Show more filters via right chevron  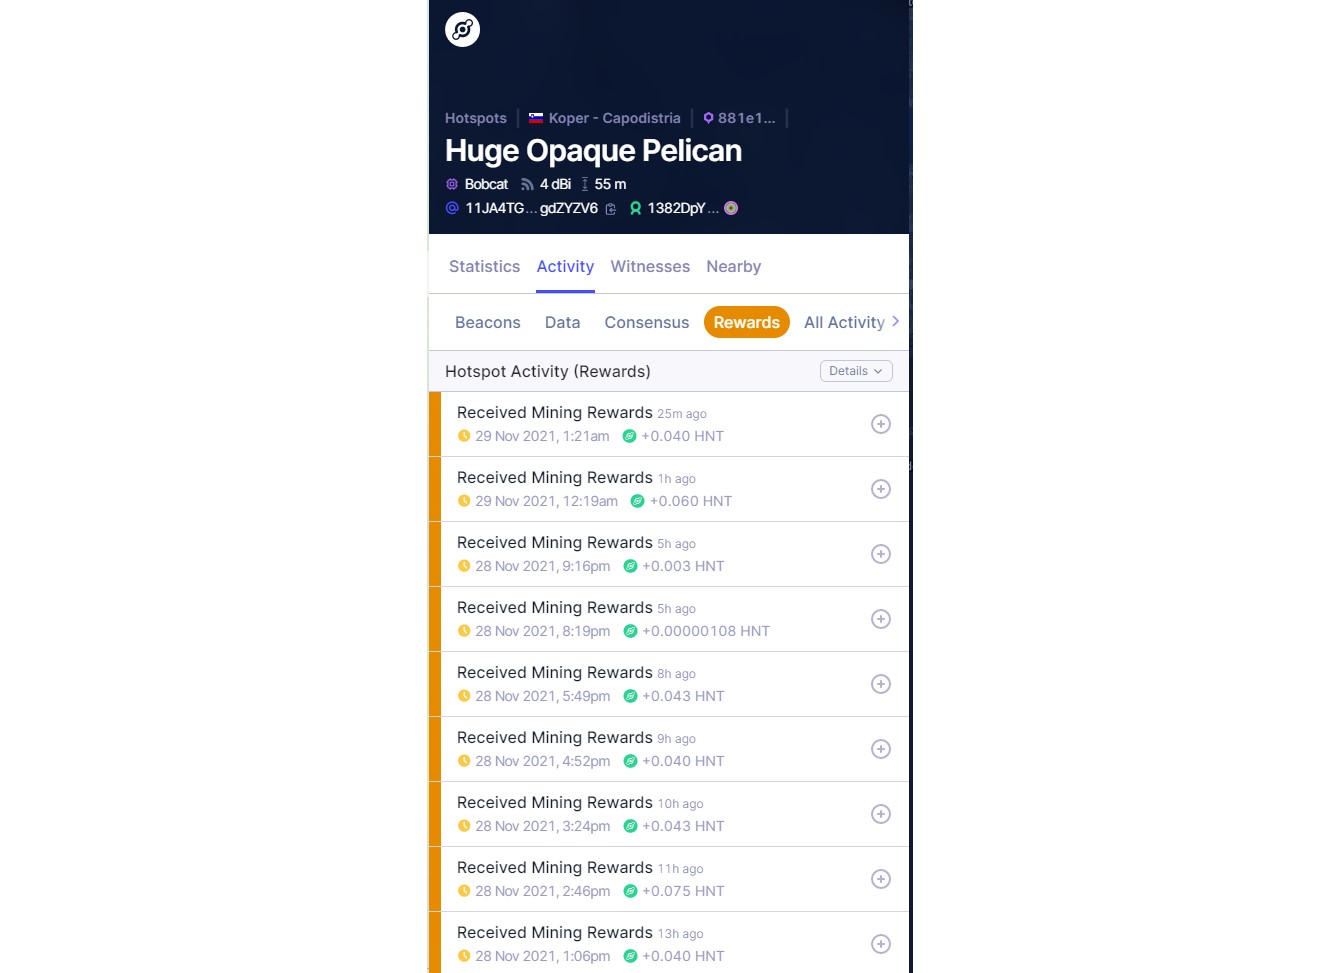pyautogui.click(x=896, y=321)
